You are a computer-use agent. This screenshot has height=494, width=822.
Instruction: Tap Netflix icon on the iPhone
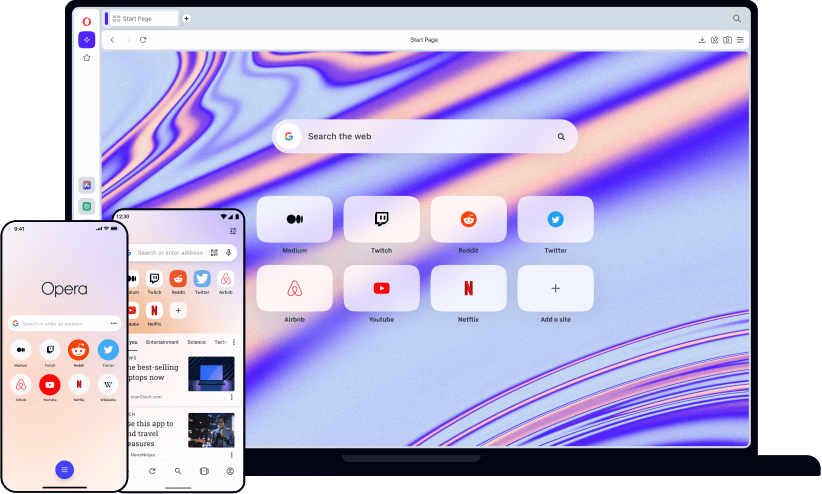(79, 385)
